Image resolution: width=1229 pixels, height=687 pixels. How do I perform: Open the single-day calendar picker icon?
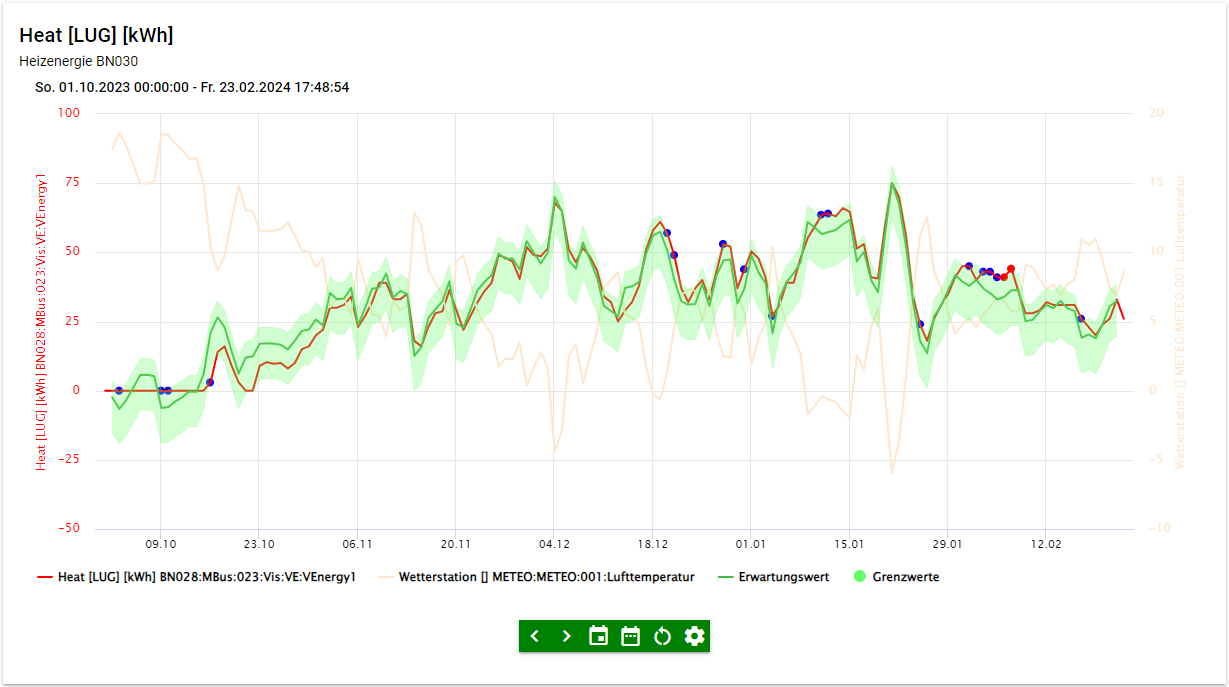[x=599, y=636]
